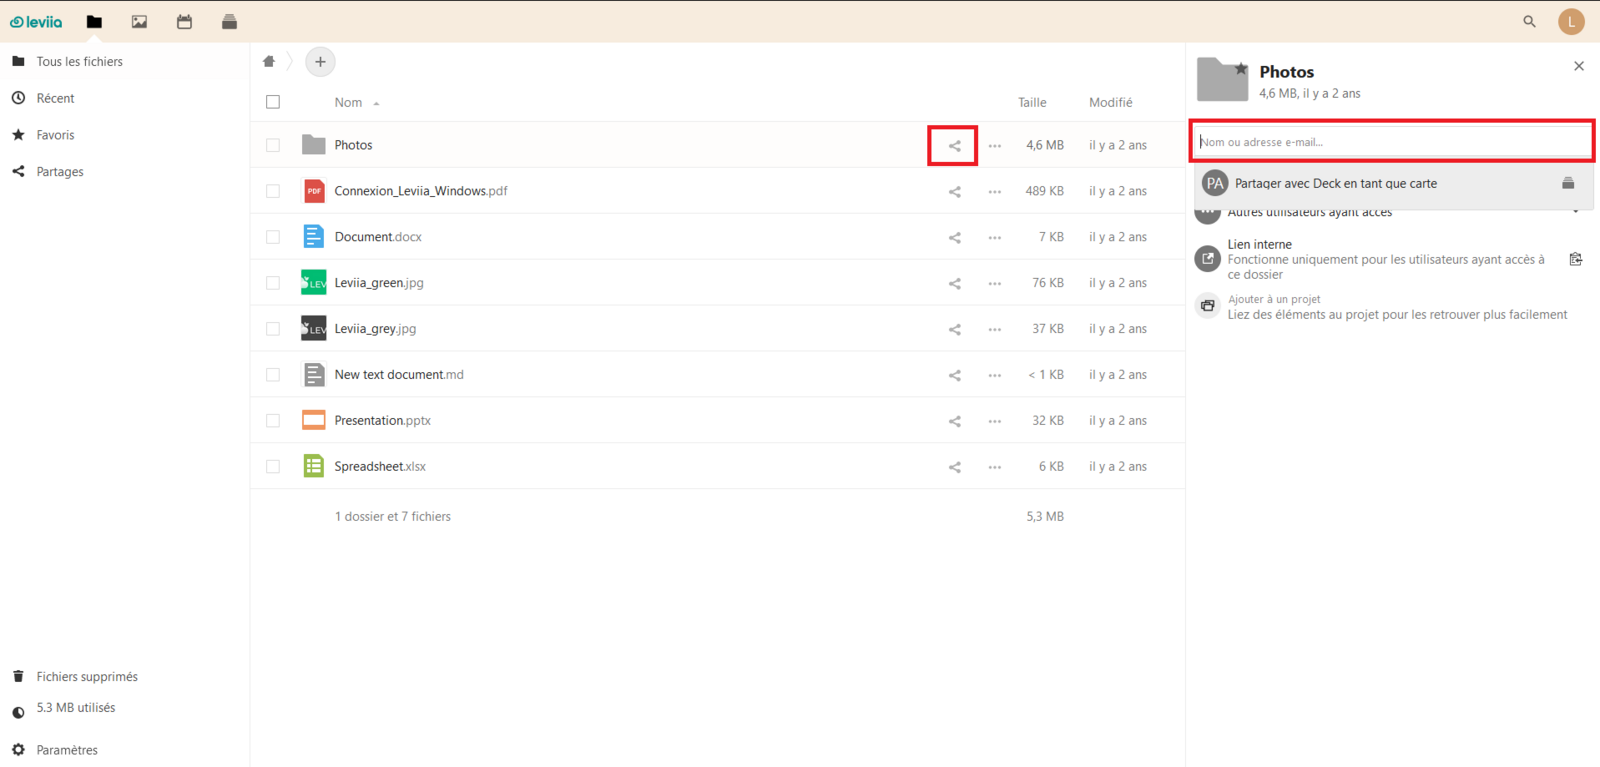Check the Connexion_Leviia_Windows.pdf checkbox

(273, 191)
